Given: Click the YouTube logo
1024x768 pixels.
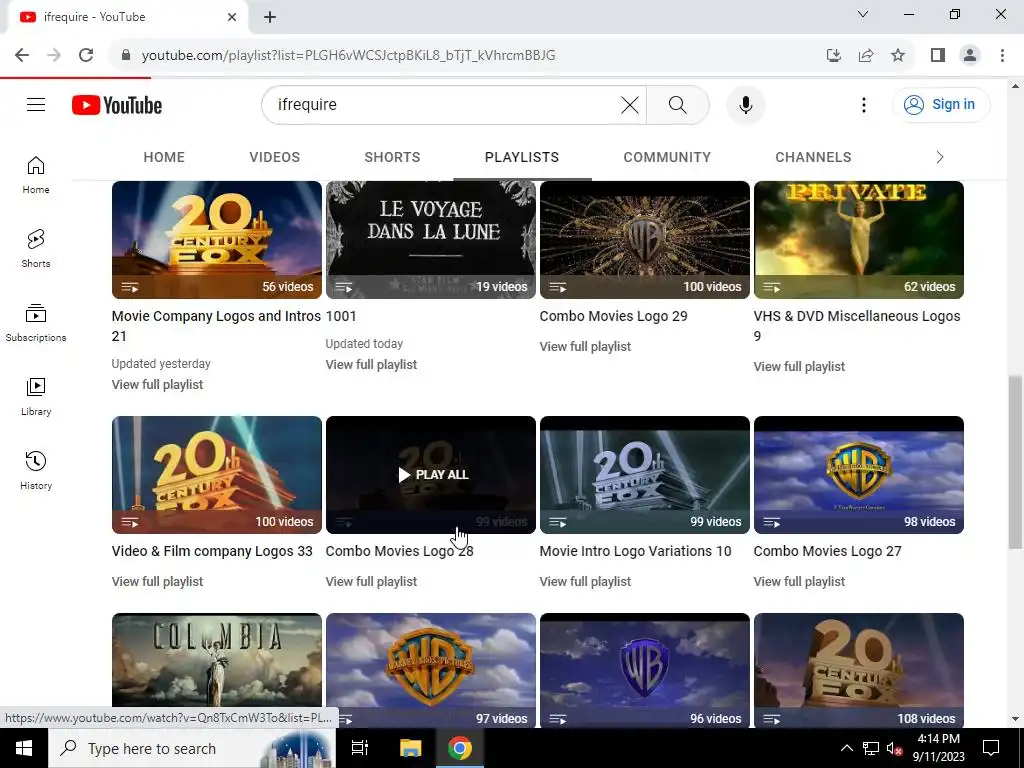Looking at the screenshot, I should click(x=117, y=105).
